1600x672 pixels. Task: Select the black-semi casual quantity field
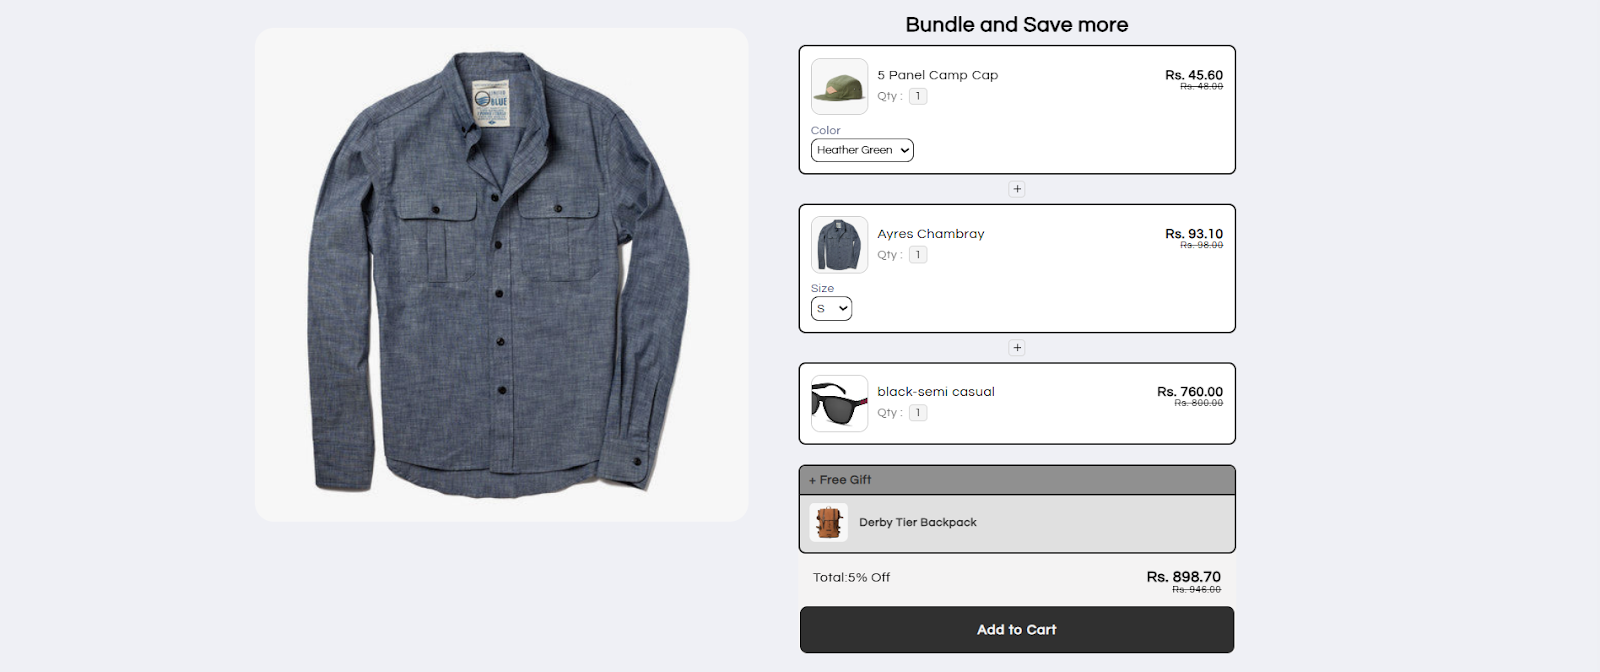pos(918,413)
